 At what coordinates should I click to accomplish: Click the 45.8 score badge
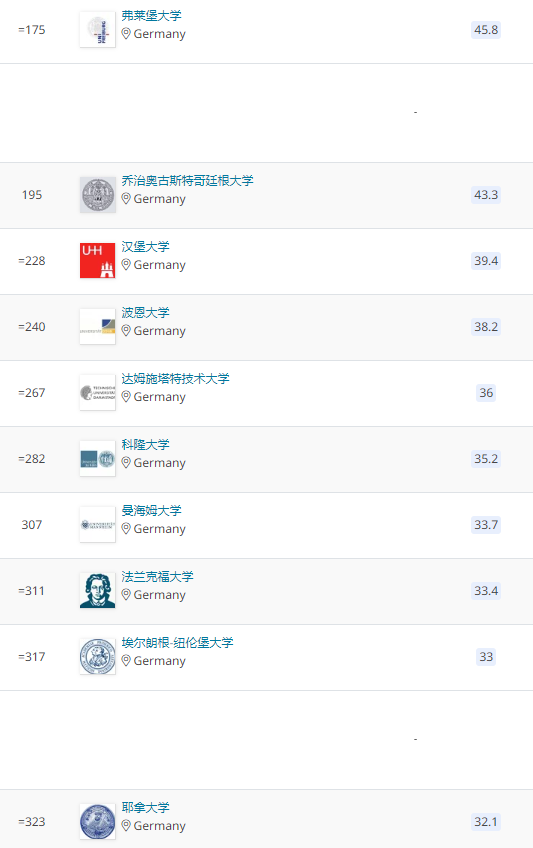click(486, 30)
